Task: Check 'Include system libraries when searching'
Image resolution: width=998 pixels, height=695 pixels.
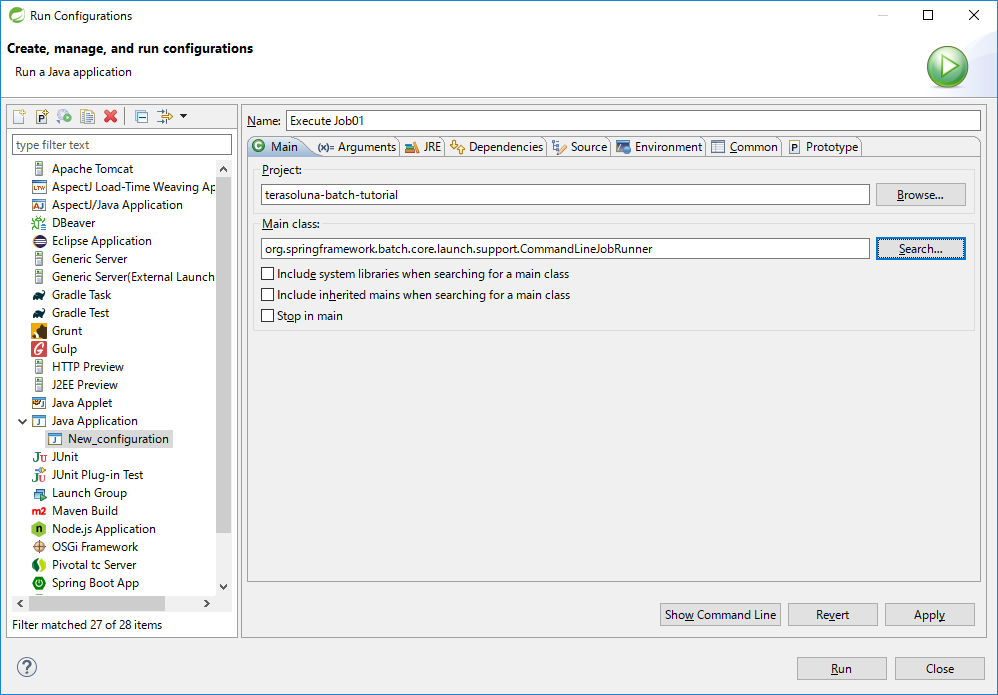Action: [x=268, y=273]
